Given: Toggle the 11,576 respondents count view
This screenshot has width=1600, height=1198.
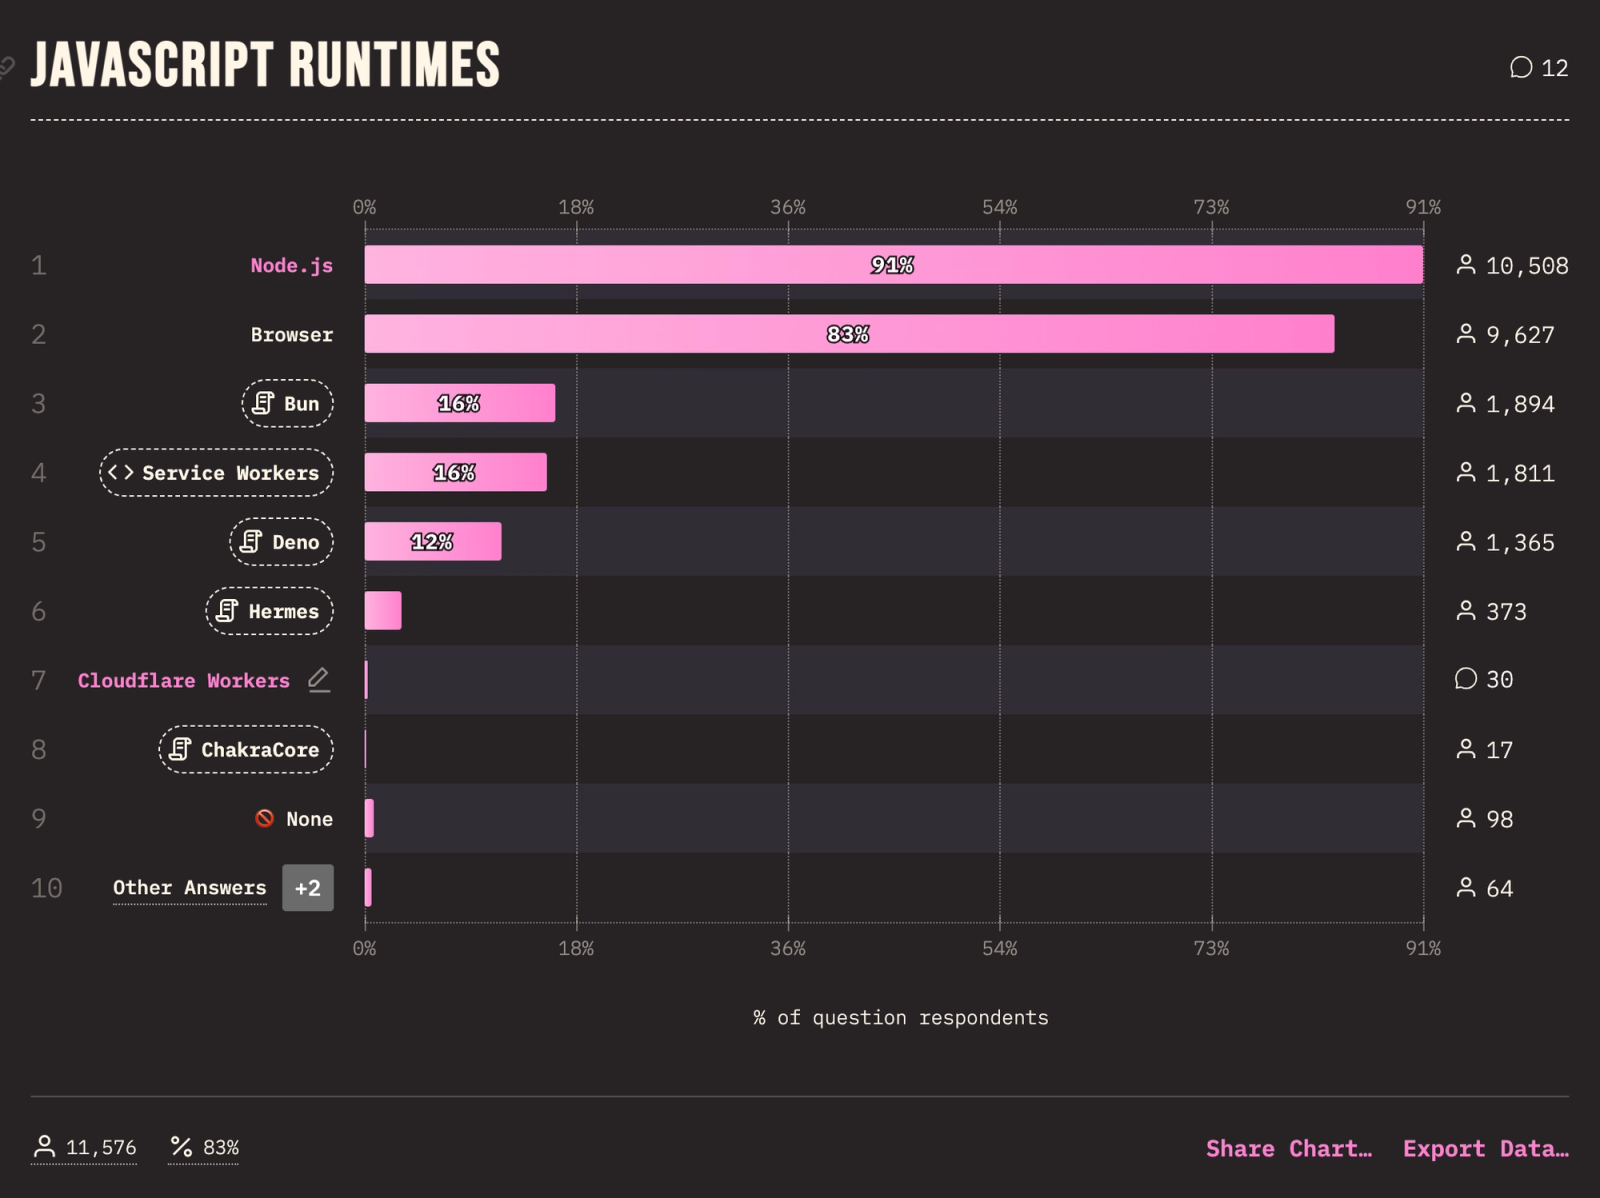Looking at the screenshot, I should click(84, 1147).
